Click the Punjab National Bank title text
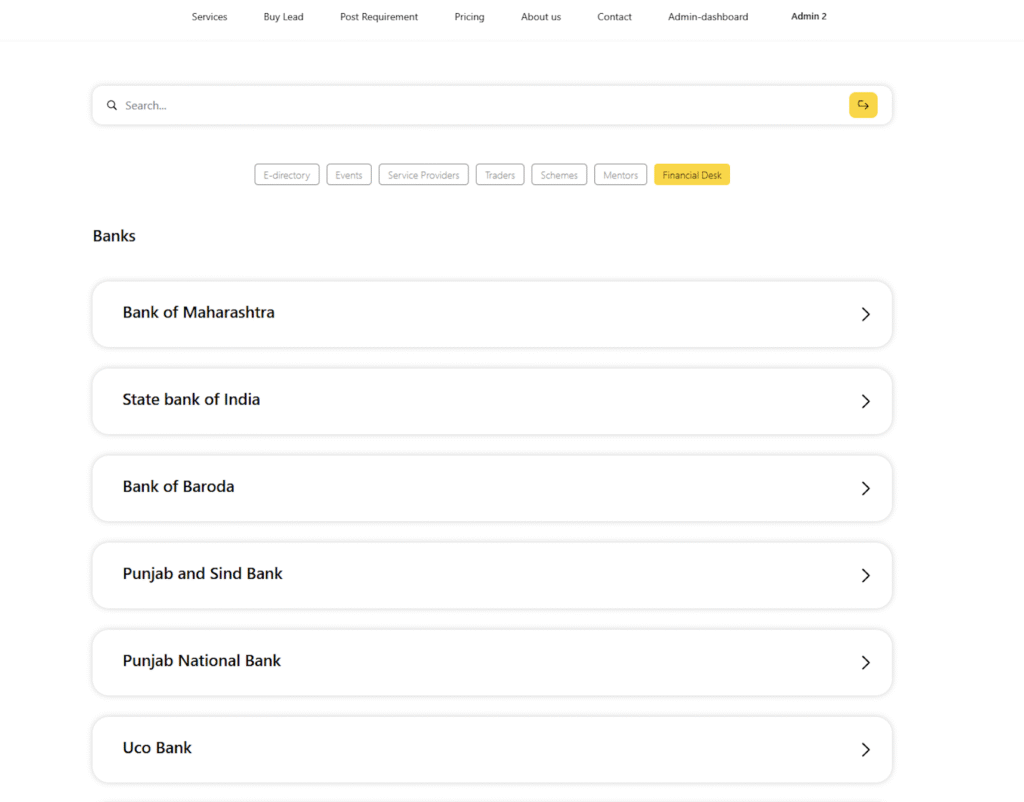Screen dimensions: 1024x802 point(202,660)
